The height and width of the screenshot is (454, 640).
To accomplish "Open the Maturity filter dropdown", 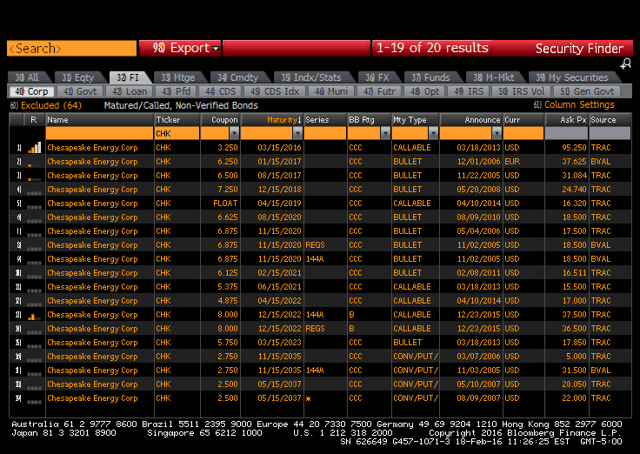I will coord(298,133).
